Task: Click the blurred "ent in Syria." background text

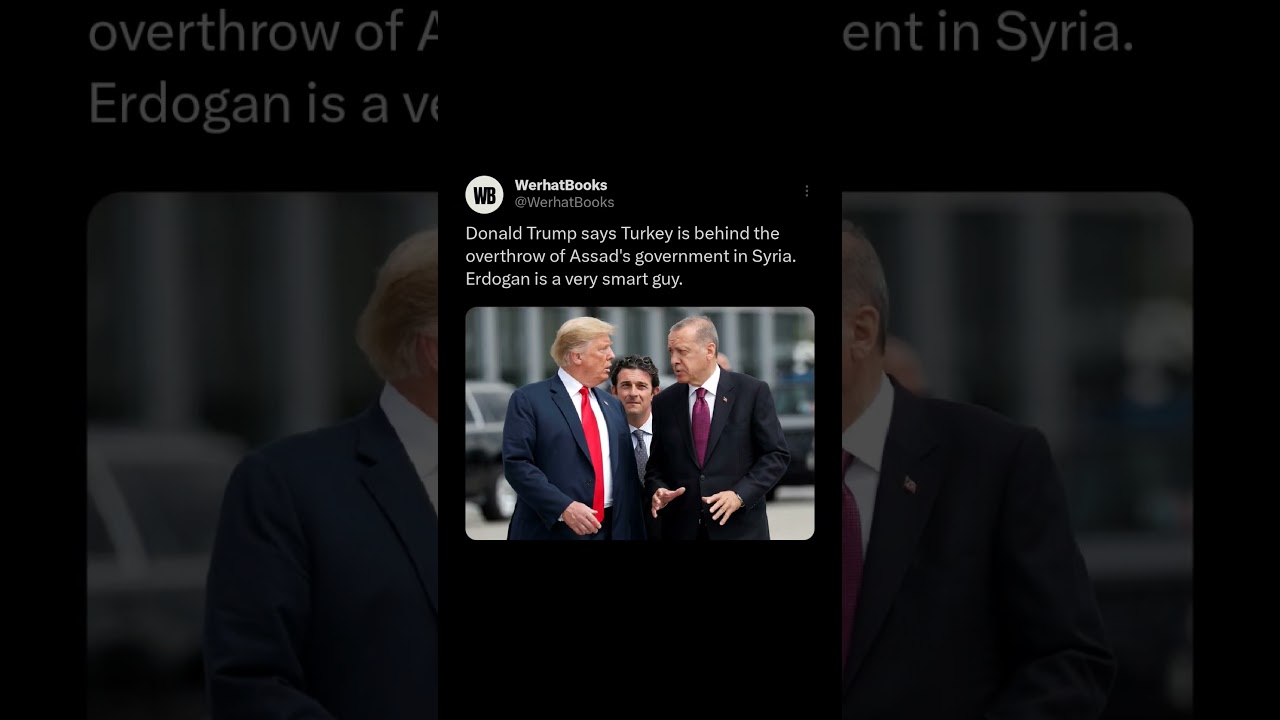Action: [988, 33]
